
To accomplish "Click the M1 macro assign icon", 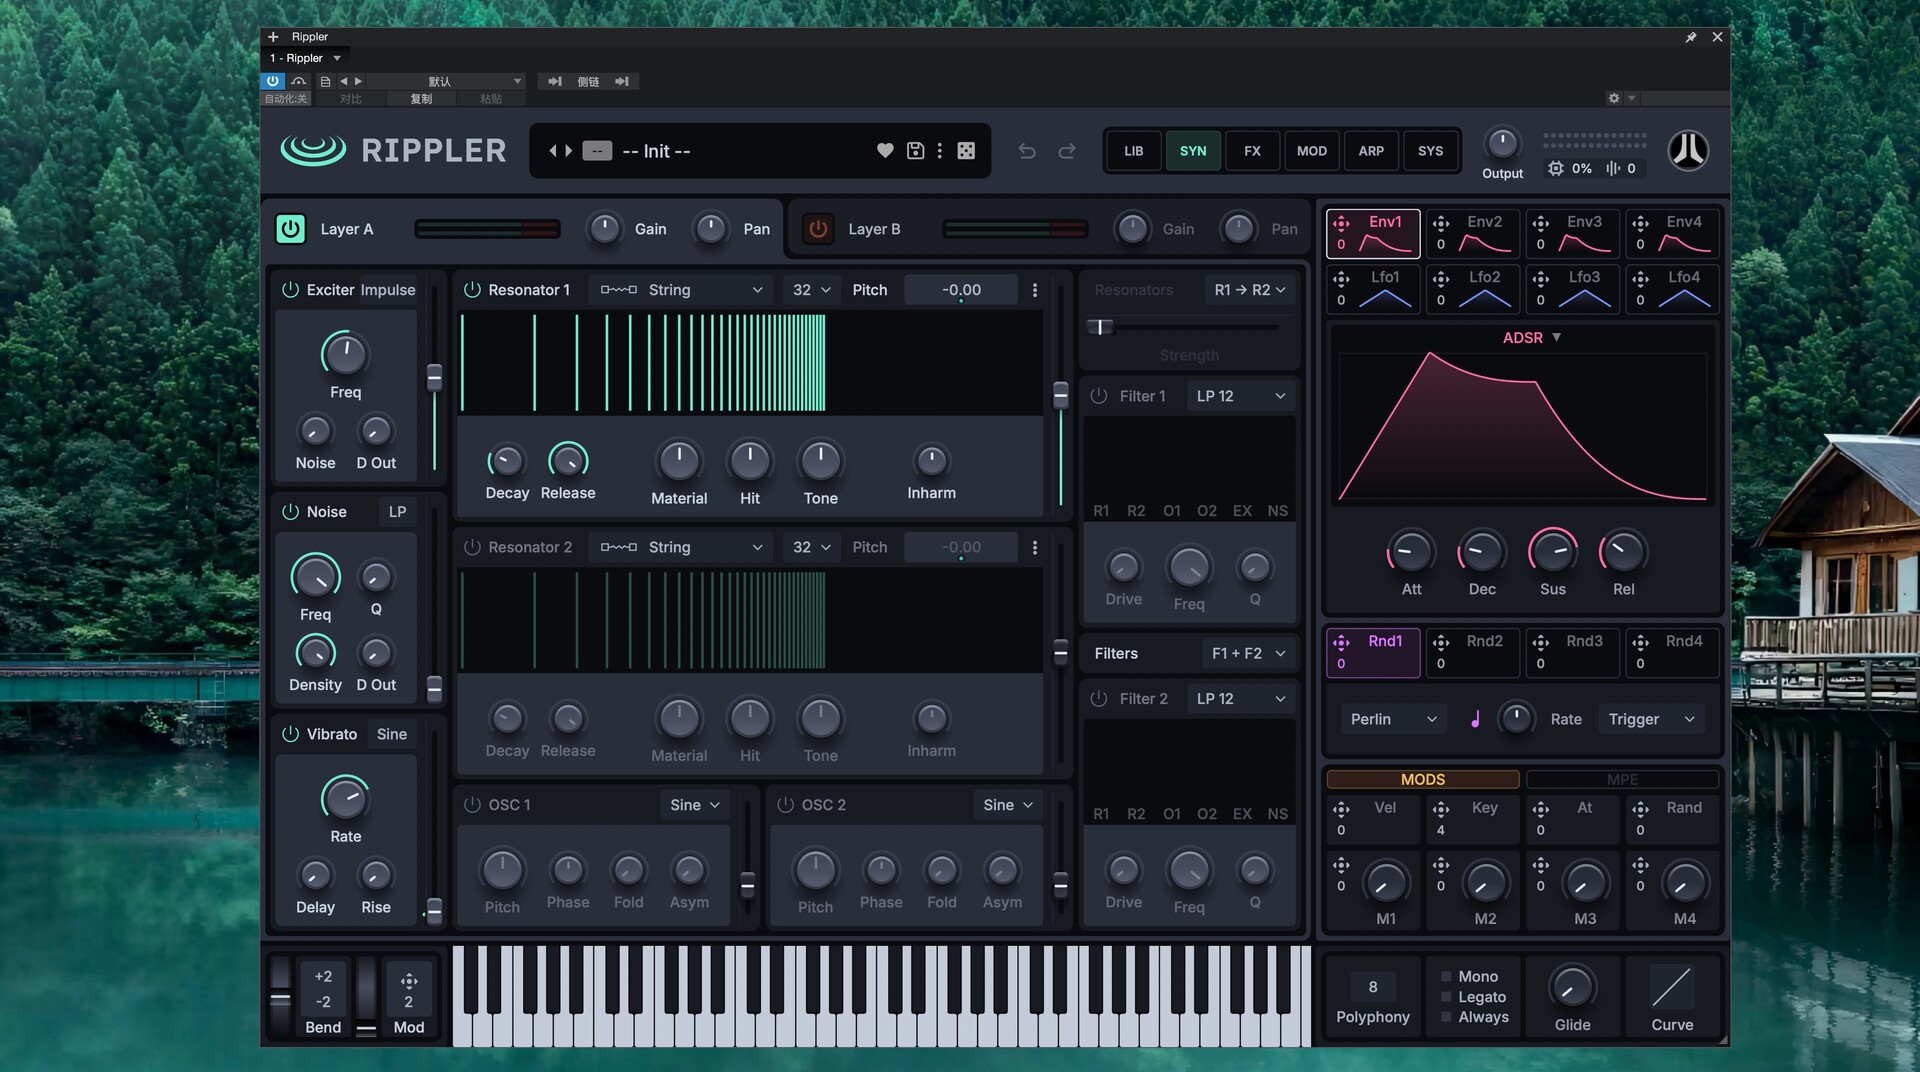I will click(x=1342, y=865).
